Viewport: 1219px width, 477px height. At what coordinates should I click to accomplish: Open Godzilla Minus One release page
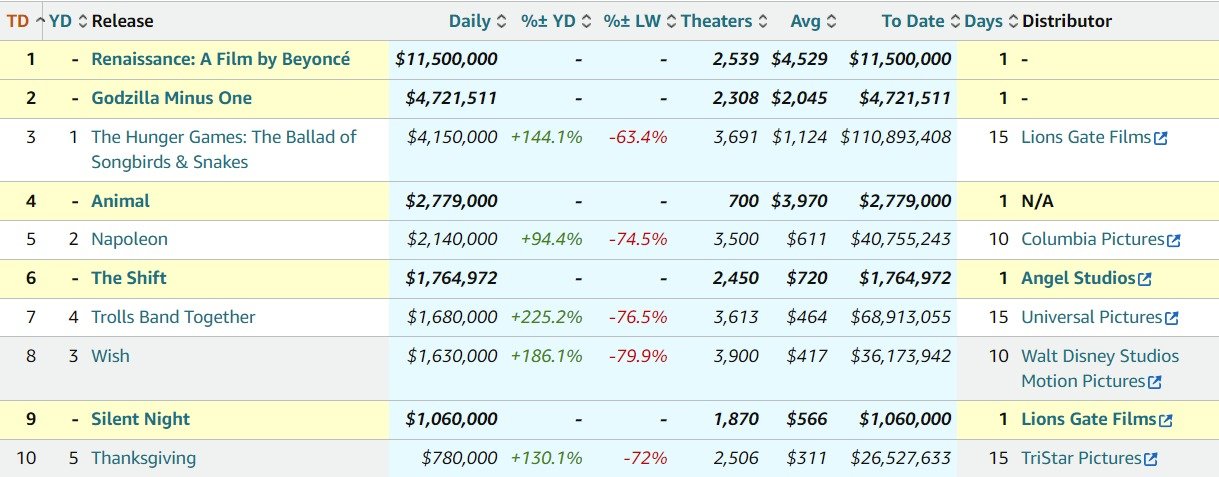(171, 98)
